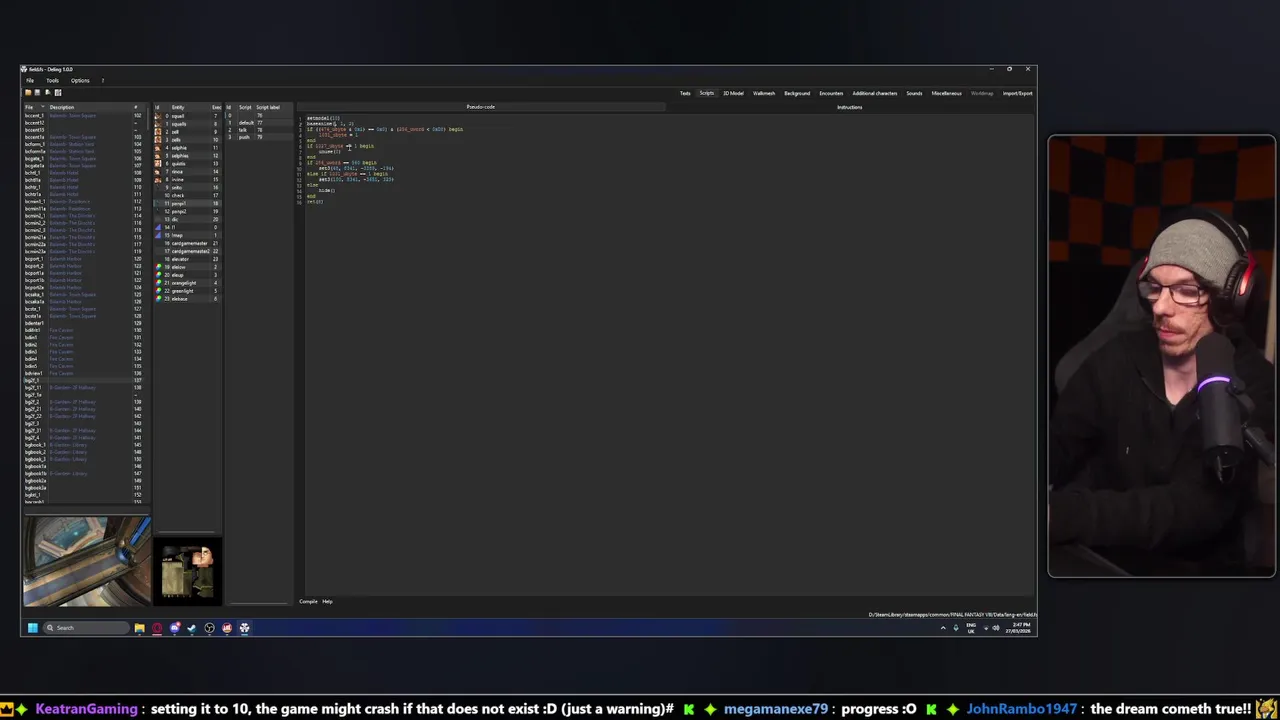Open Steam from the taskbar
Viewport: 1280px width, 720px height.
click(192, 628)
